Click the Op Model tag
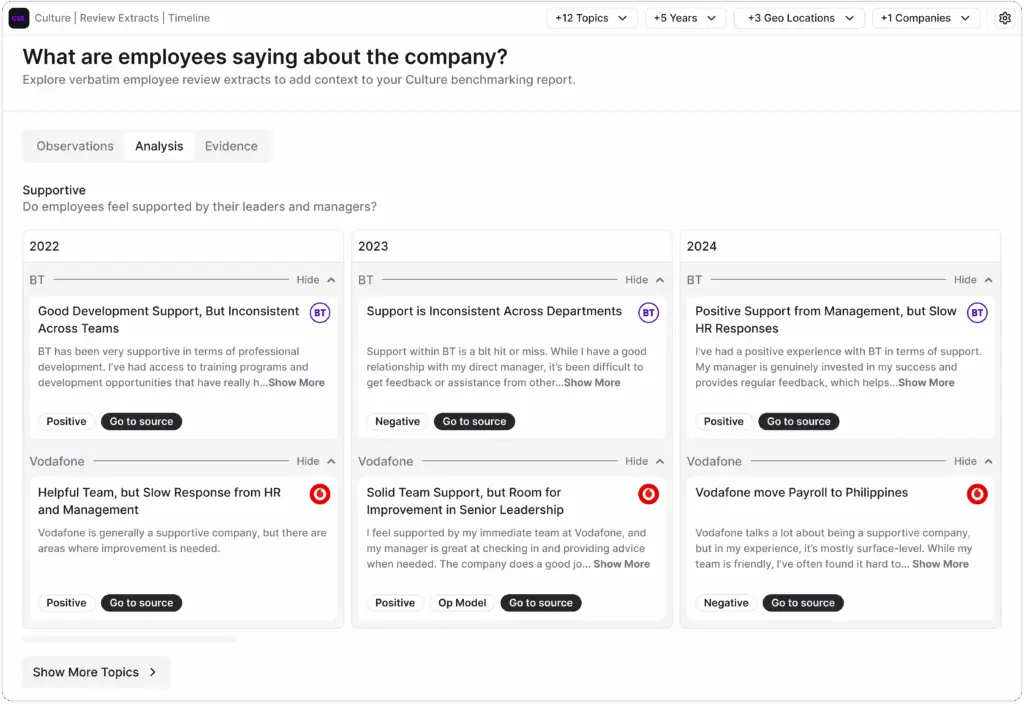1024x704 pixels. pyautogui.click(x=462, y=603)
